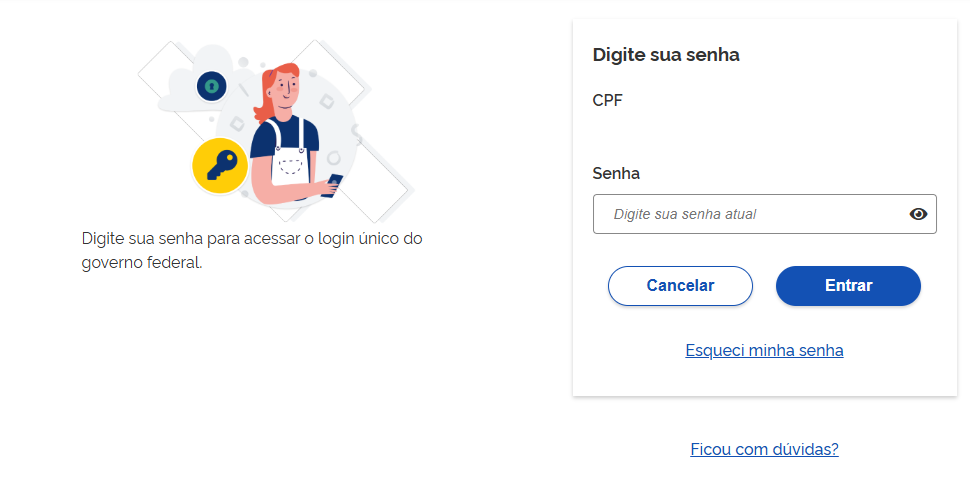The width and height of the screenshot is (970, 482).
Task: Click the Senha field label
Action: pos(616,173)
